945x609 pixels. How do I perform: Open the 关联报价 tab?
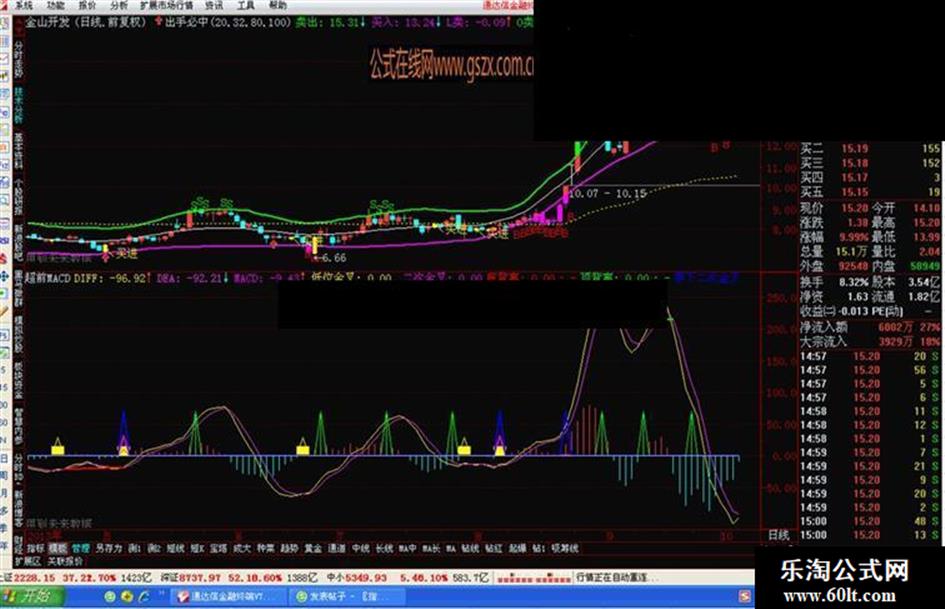[x=65, y=561]
